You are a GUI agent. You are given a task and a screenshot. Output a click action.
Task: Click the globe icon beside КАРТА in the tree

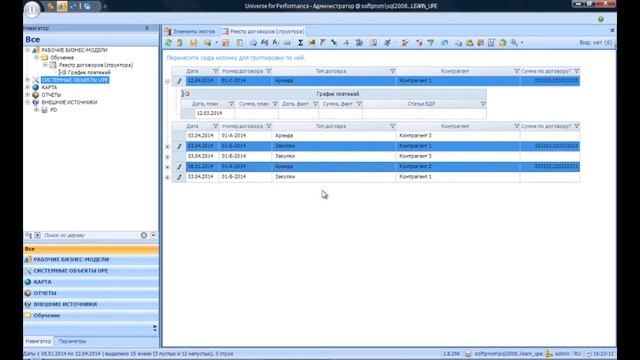click(x=36, y=87)
